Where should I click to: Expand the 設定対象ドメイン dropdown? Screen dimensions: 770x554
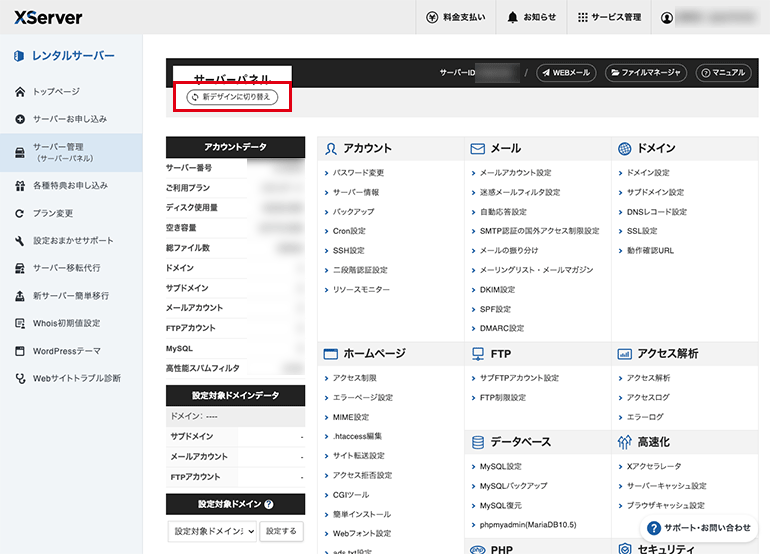212,531
